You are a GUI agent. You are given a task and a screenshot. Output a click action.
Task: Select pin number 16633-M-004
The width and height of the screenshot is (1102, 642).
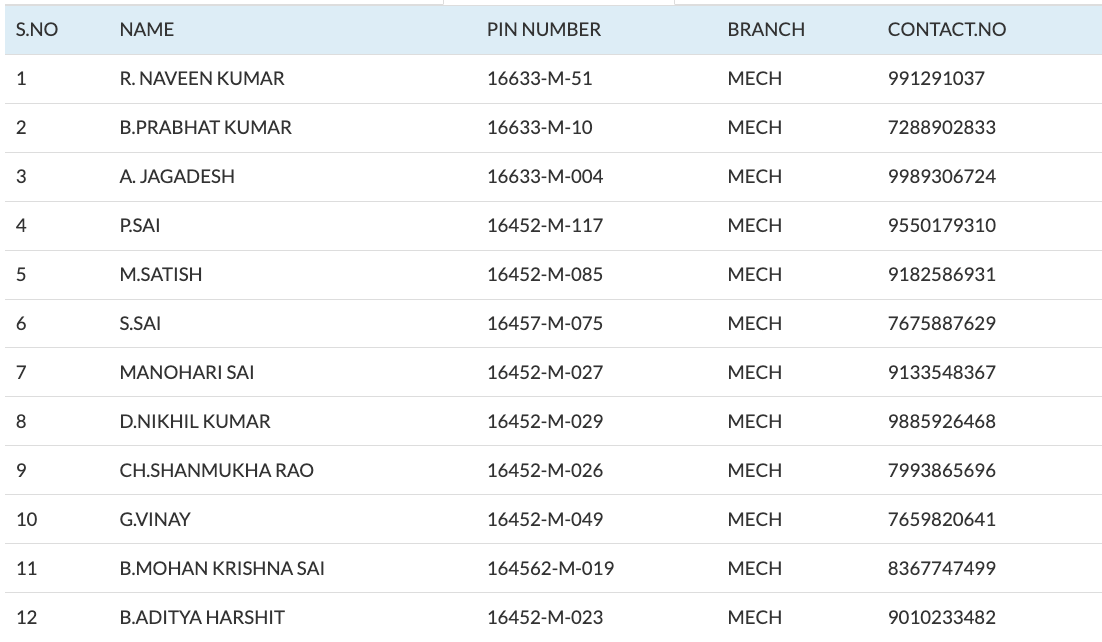click(x=545, y=176)
